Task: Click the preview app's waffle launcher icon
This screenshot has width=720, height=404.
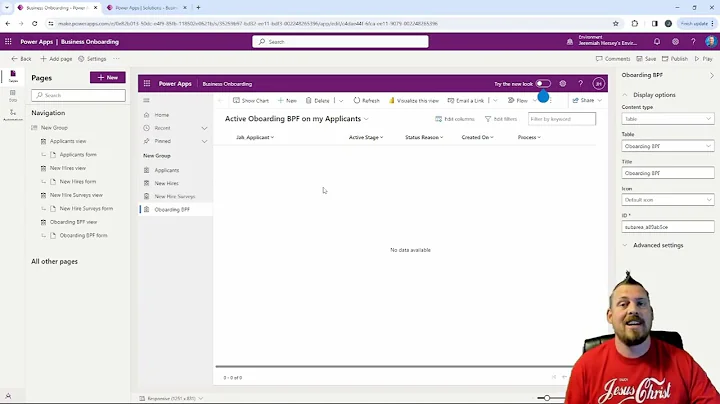Action: tap(147, 84)
